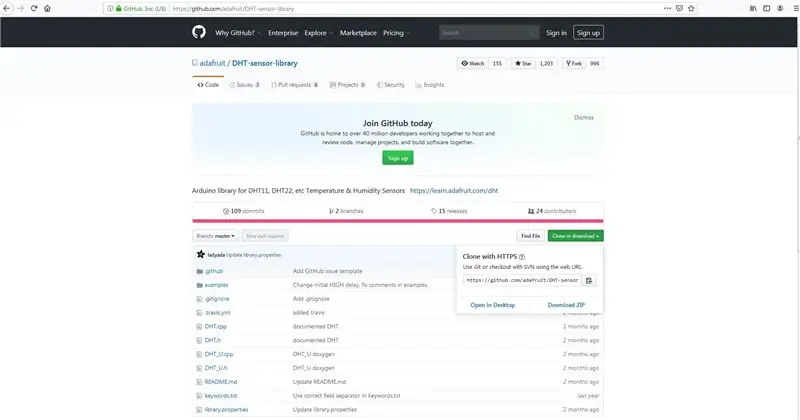Switch to the Security tab
This screenshot has height=420, width=800.
click(x=391, y=85)
